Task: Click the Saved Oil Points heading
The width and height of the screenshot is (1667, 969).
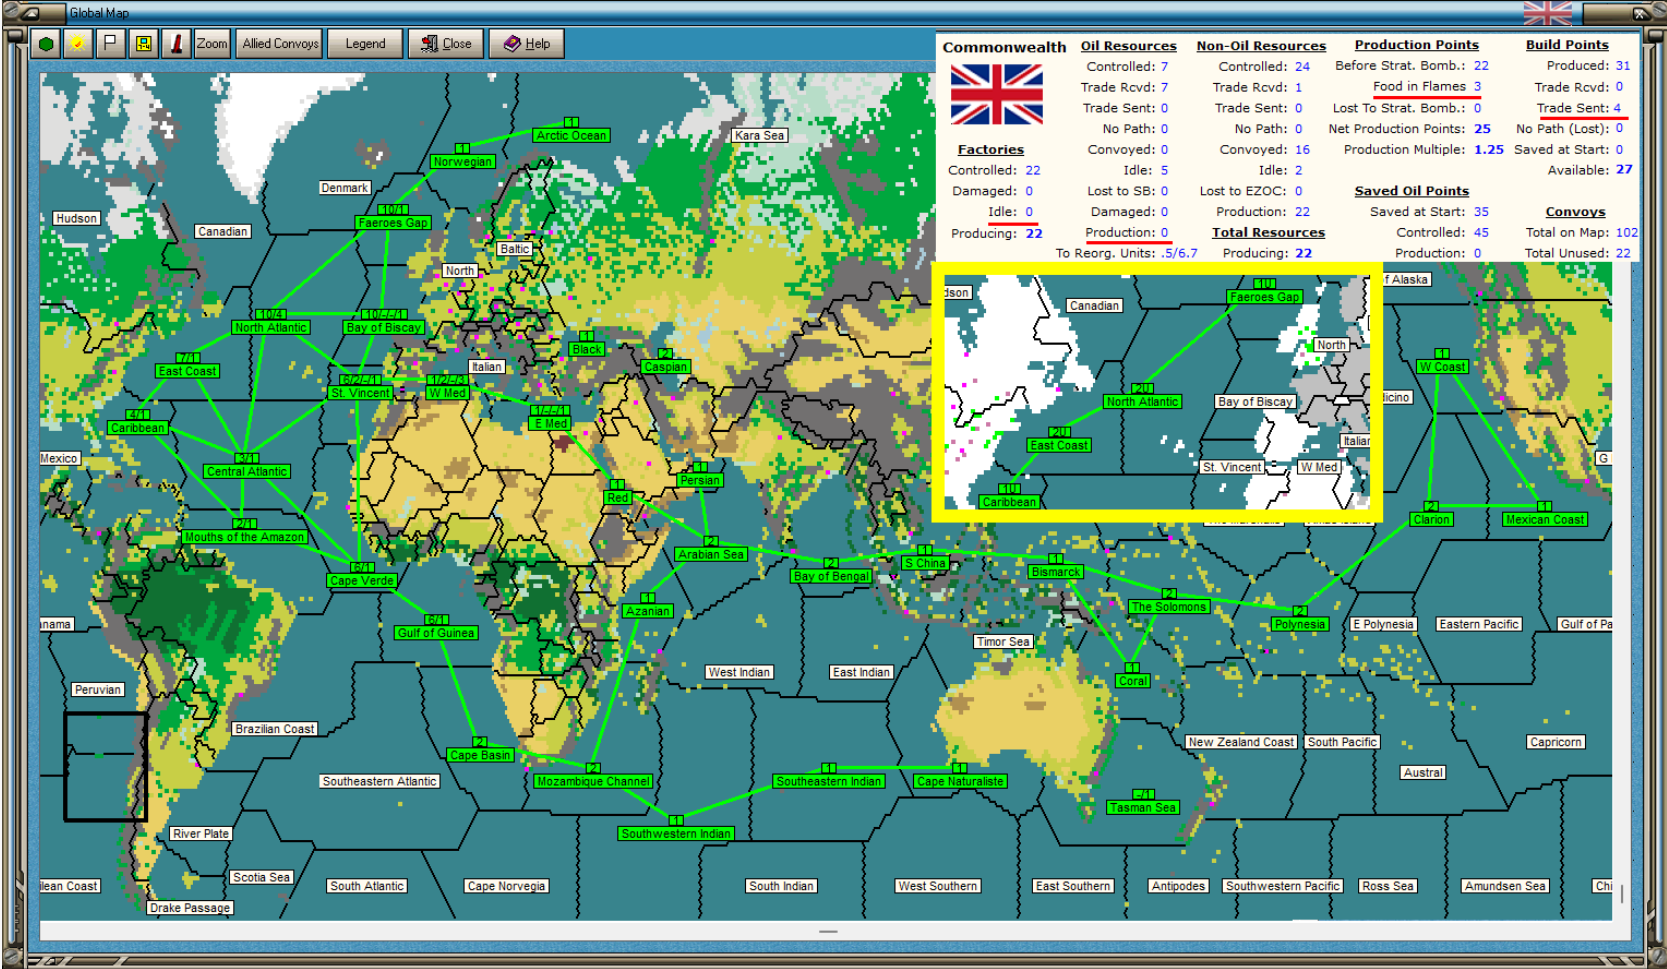Action: tap(1411, 191)
